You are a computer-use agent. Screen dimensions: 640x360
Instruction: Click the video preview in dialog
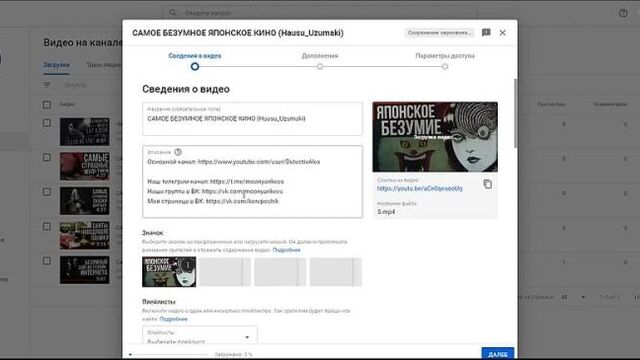(x=435, y=137)
